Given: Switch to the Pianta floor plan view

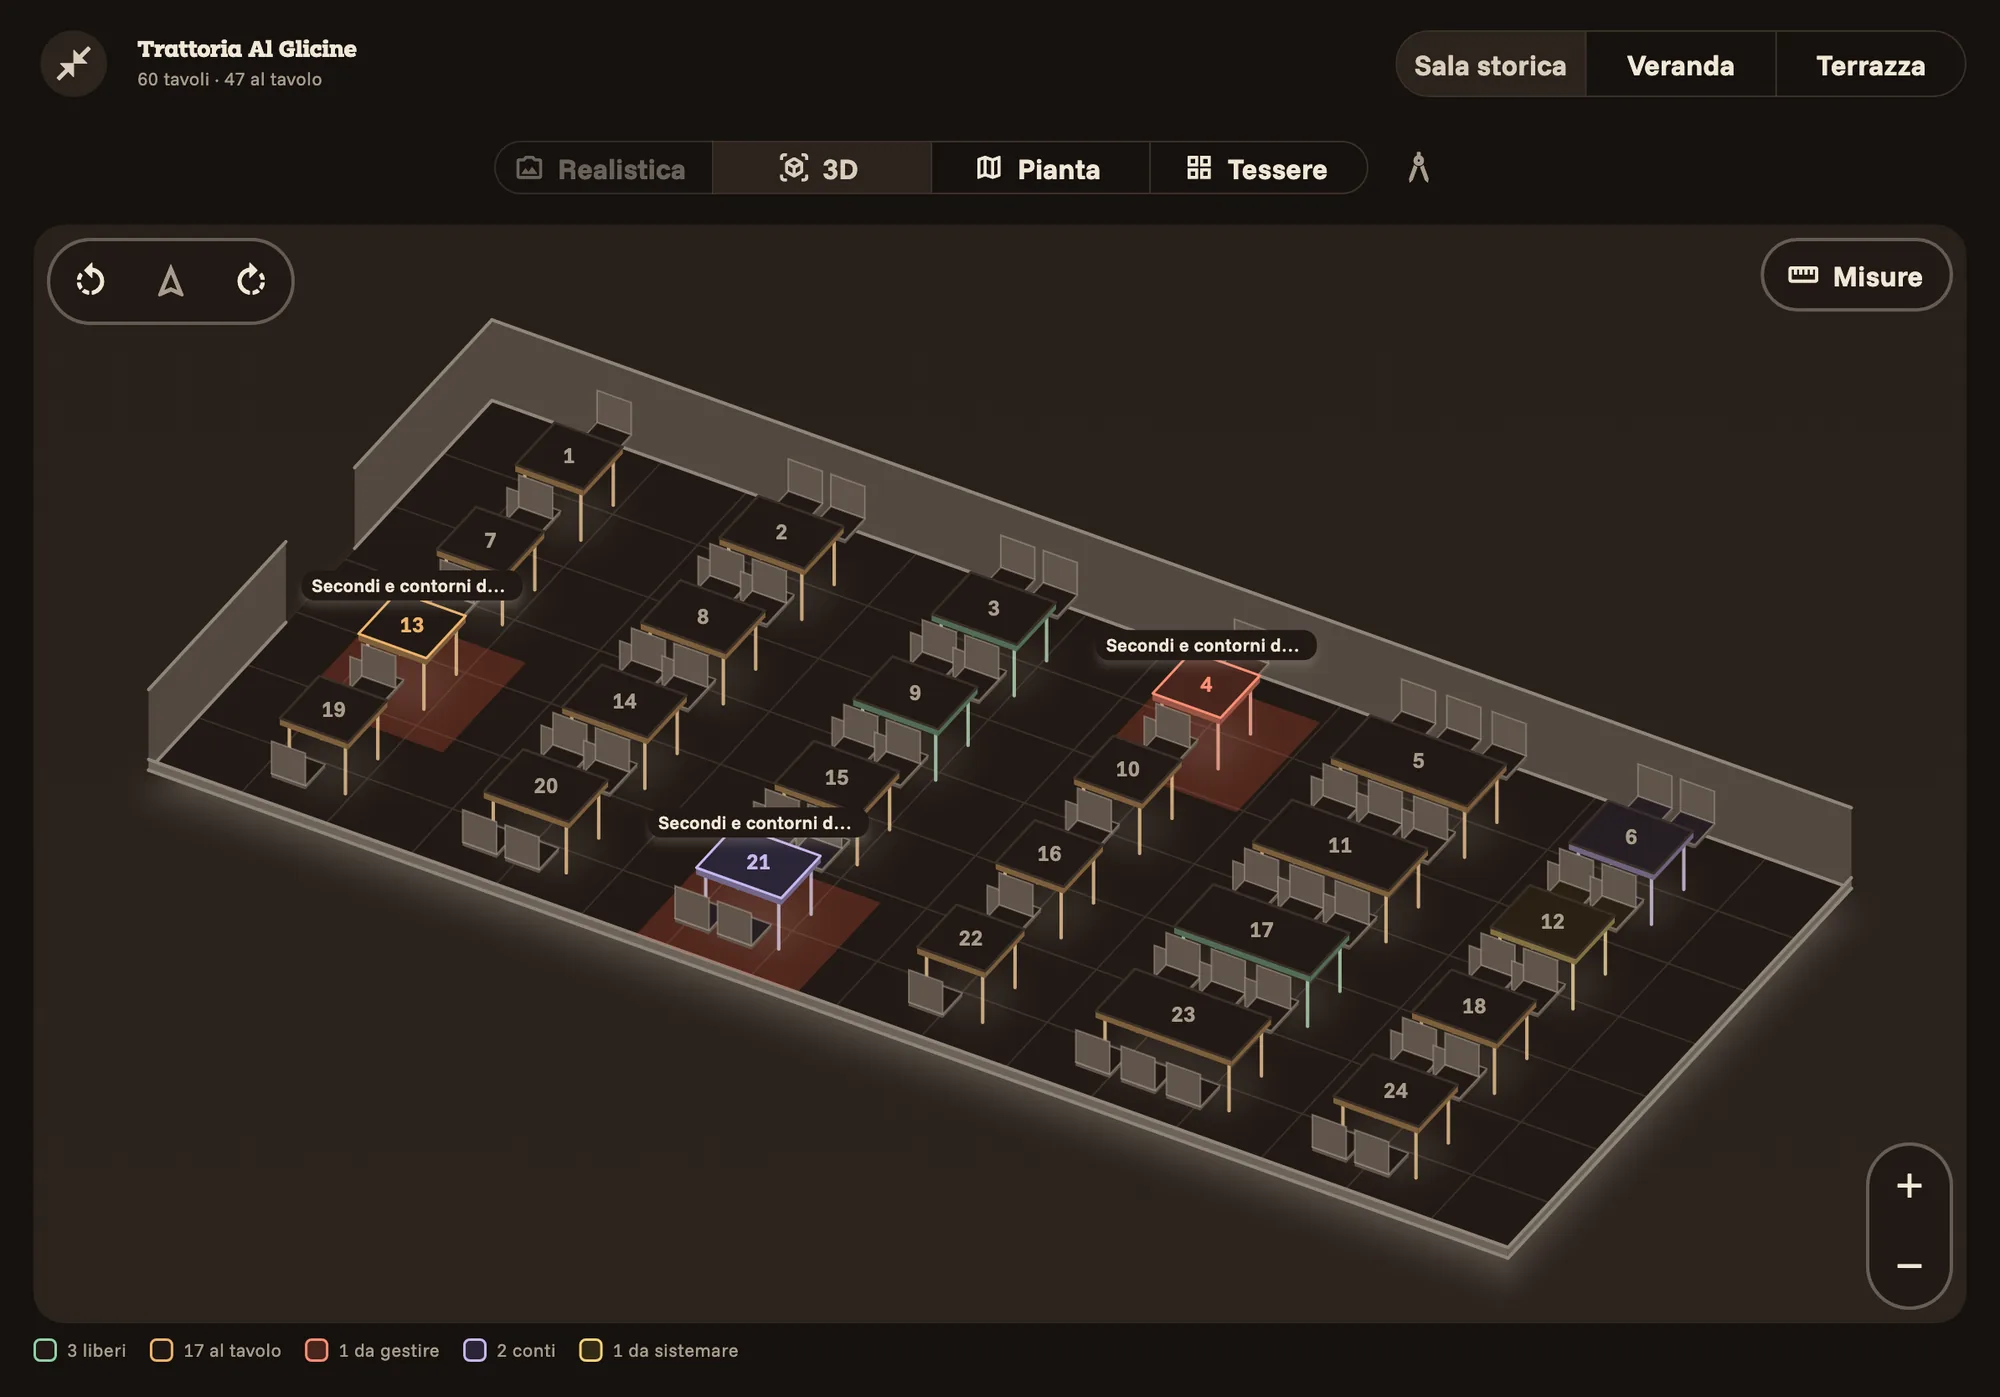Looking at the screenshot, I should click(1040, 168).
